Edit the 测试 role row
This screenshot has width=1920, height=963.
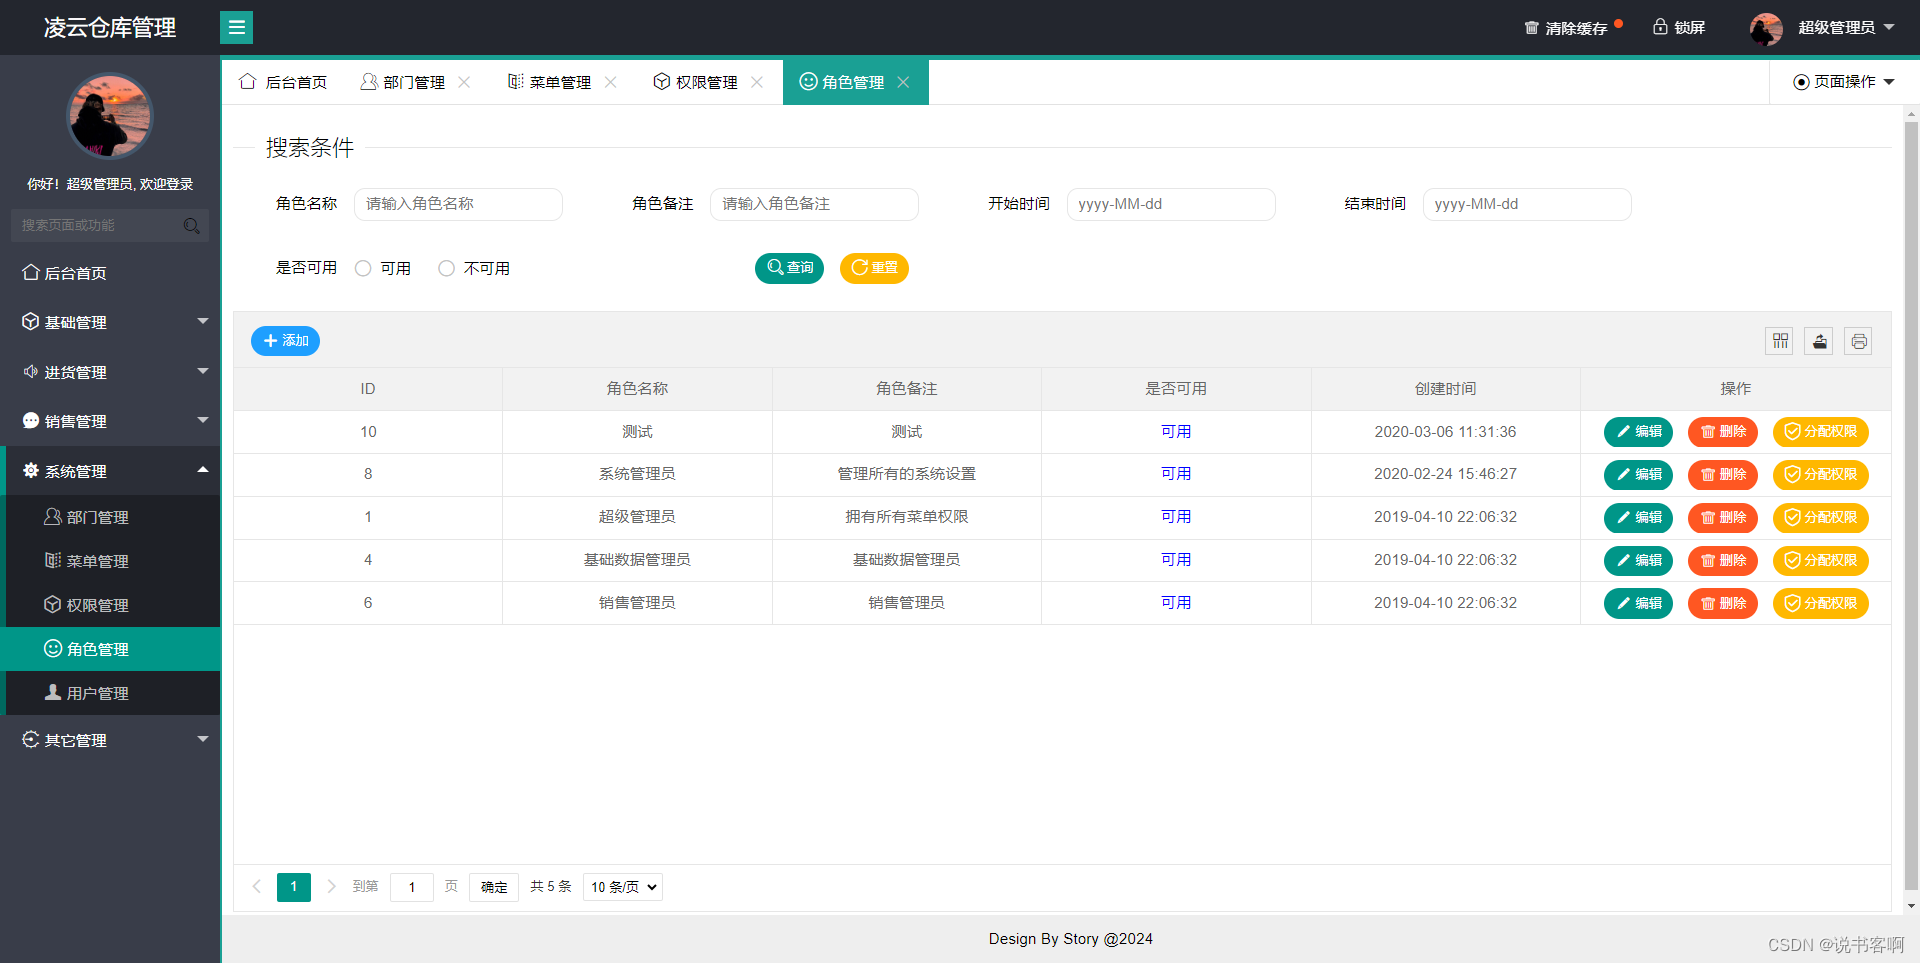tap(1638, 432)
